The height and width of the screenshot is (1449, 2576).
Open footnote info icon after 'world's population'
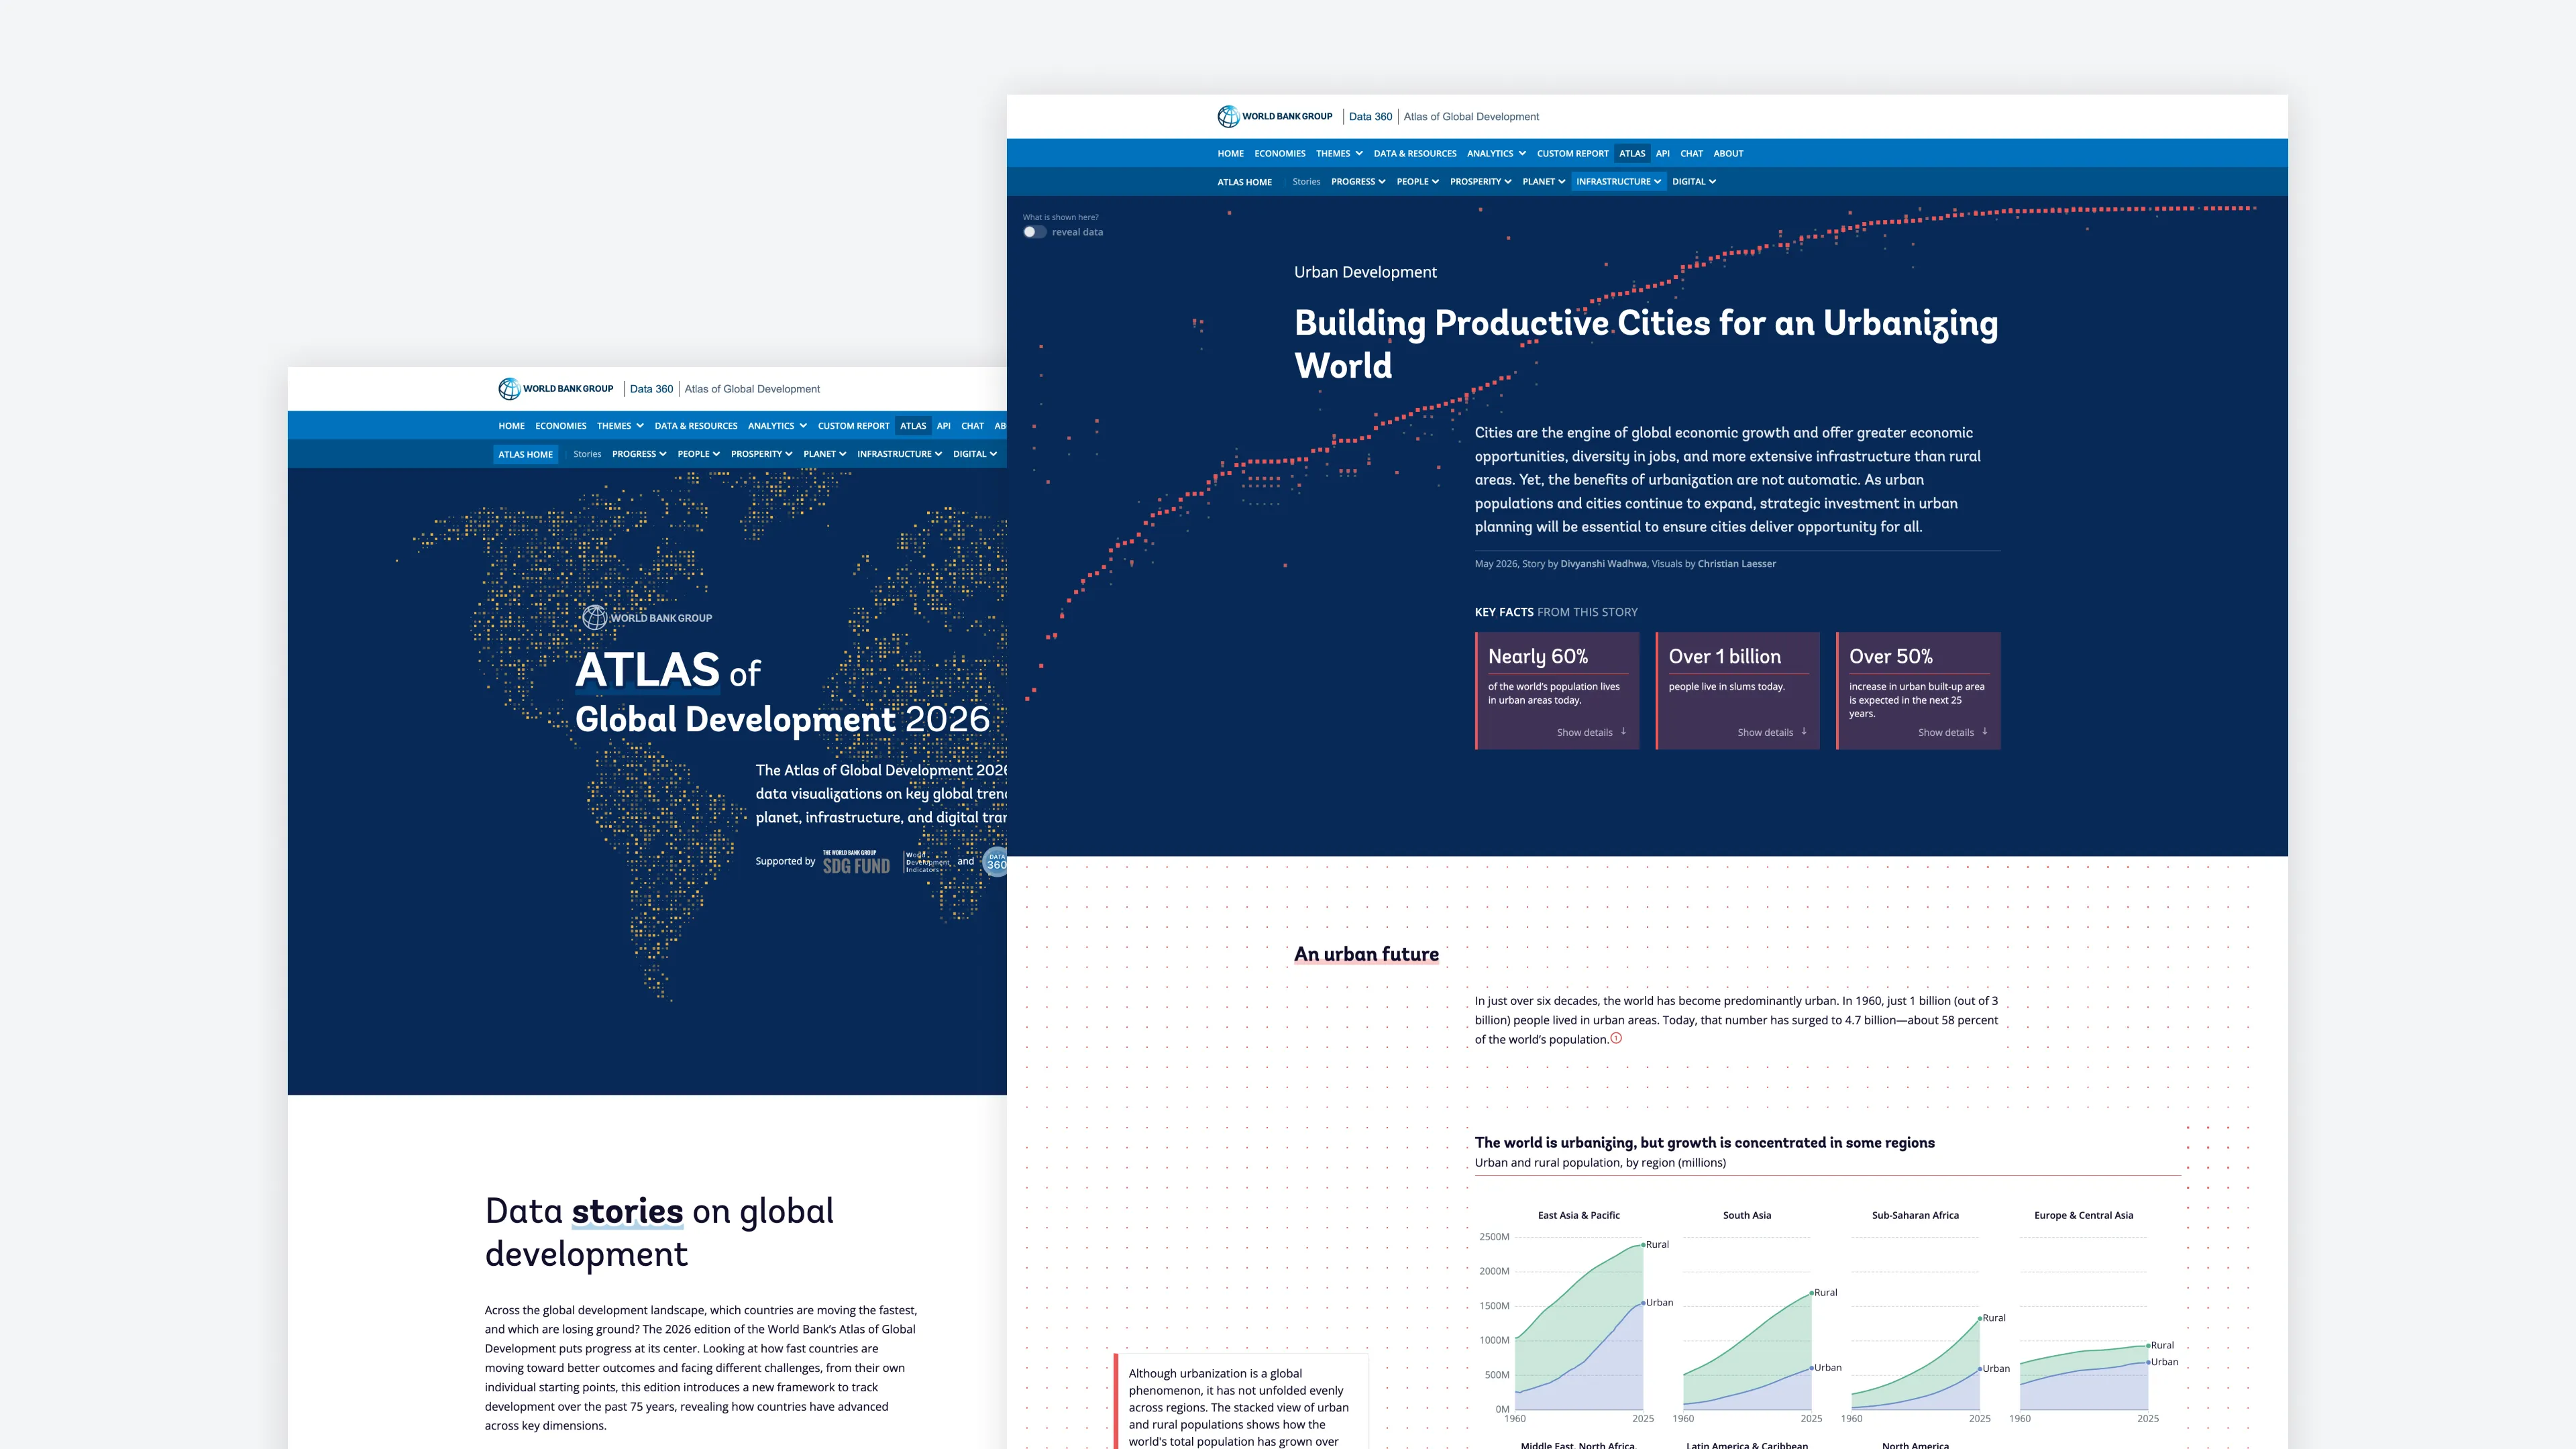(1616, 1038)
